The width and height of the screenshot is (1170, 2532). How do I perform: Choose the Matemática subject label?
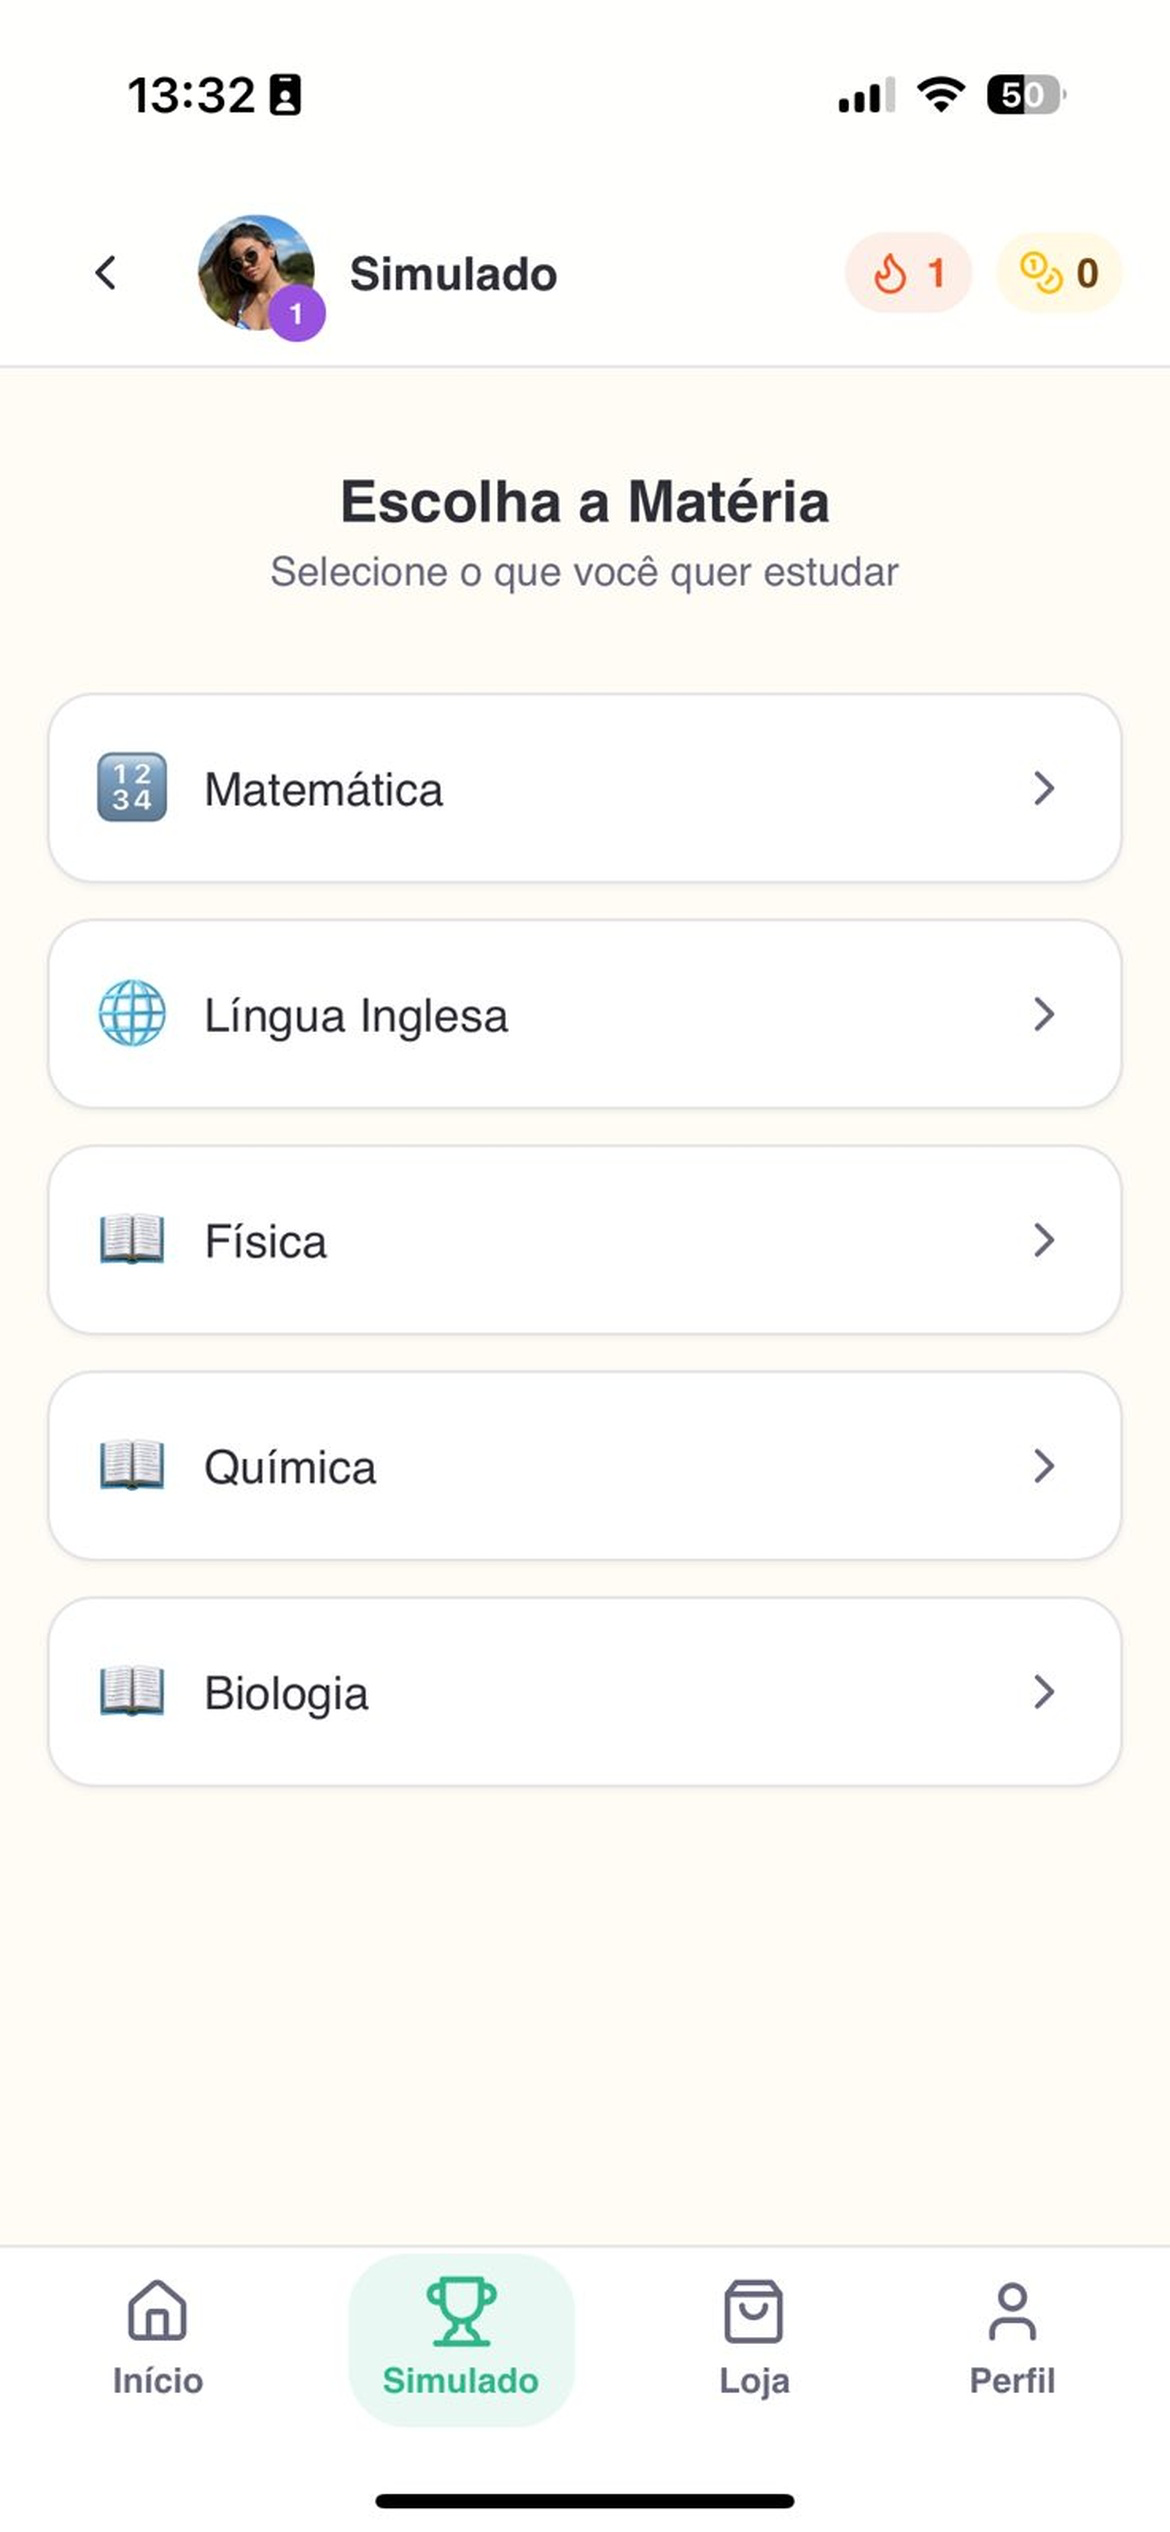[x=324, y=790]
